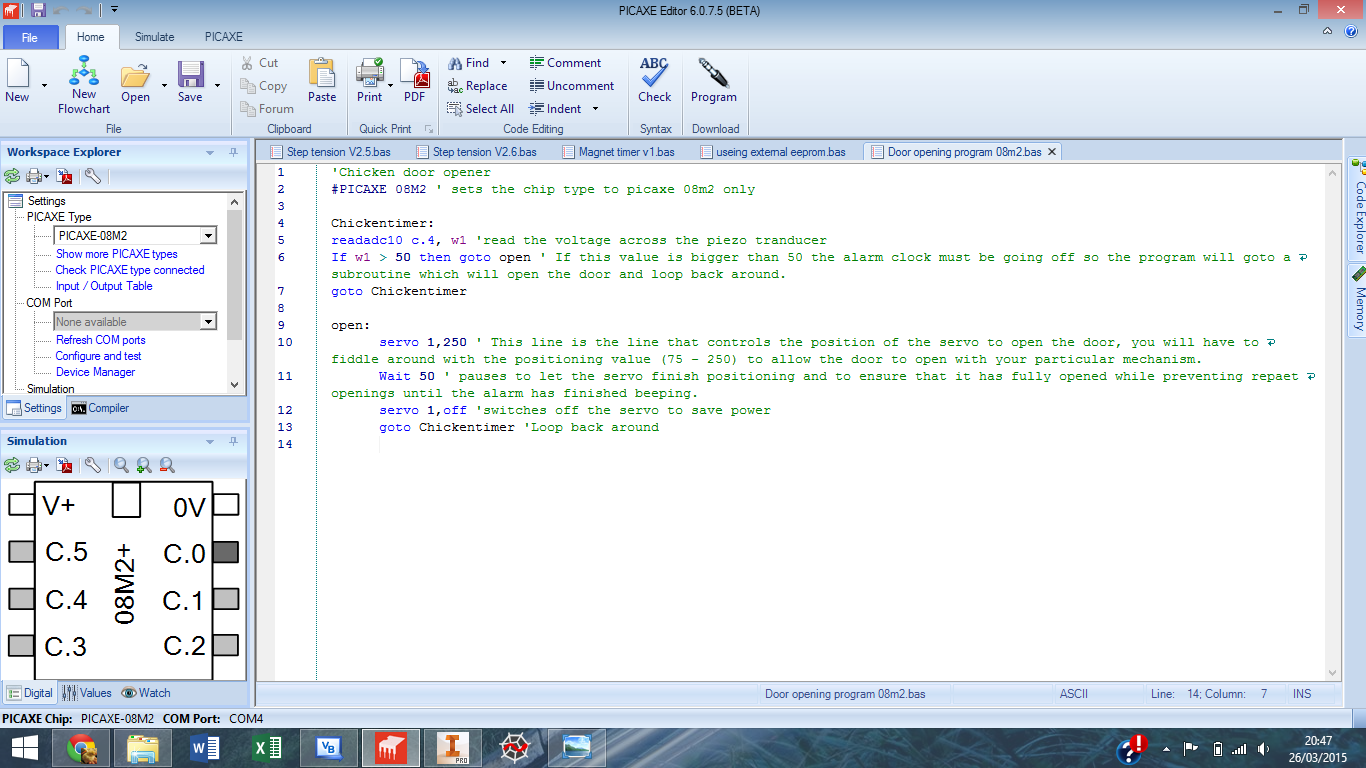Click Replace in Code Editing group
This screenshot has width=1366, height=768.
tap(477, 86)
